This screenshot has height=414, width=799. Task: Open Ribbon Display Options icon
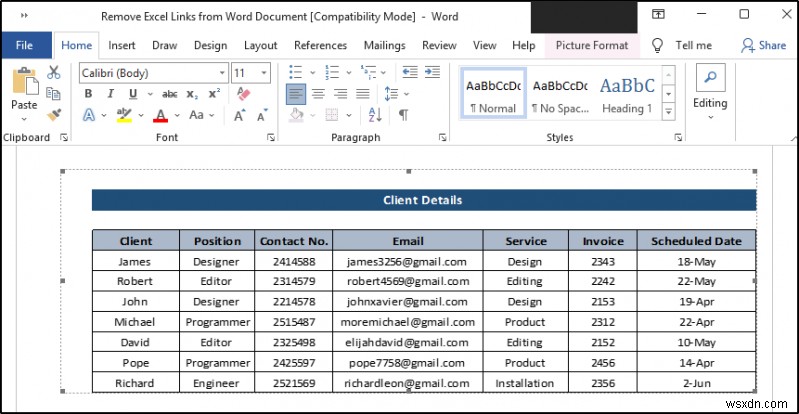coord(658,14)
